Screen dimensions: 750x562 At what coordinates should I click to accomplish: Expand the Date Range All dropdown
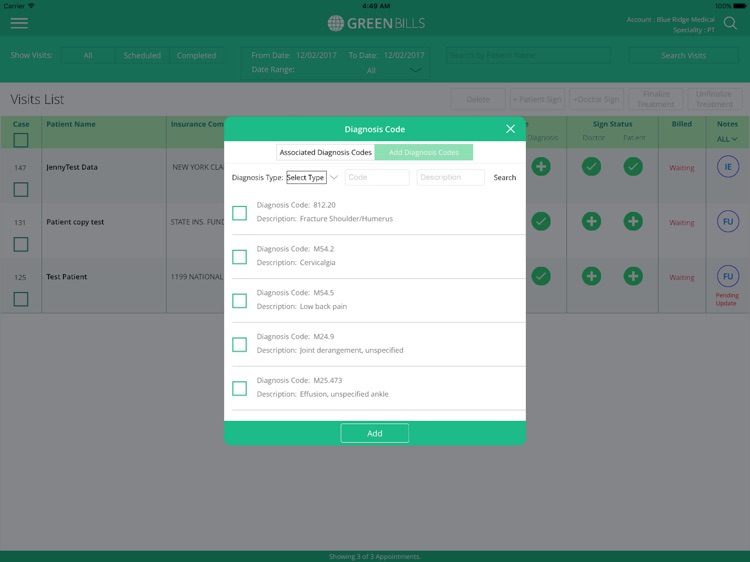[x=415, y=70]
